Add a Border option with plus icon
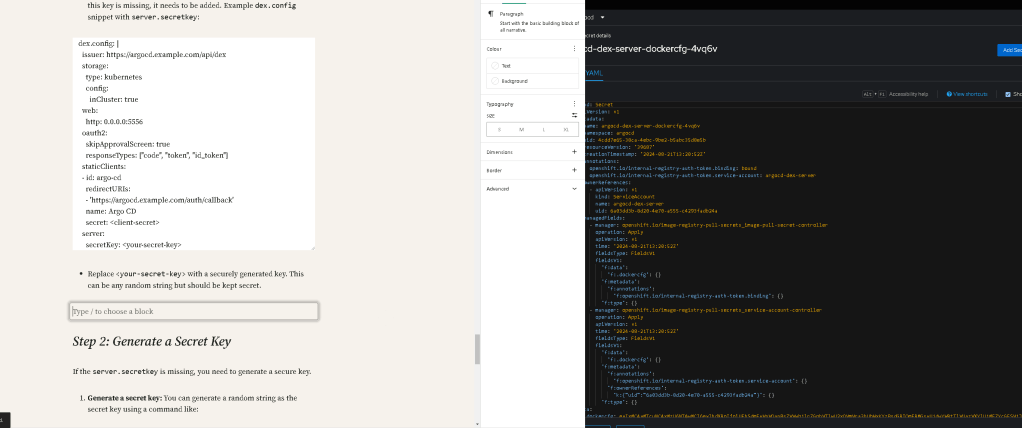The height and width of the screenshot is (428, 1022). [x=574, y=170]
